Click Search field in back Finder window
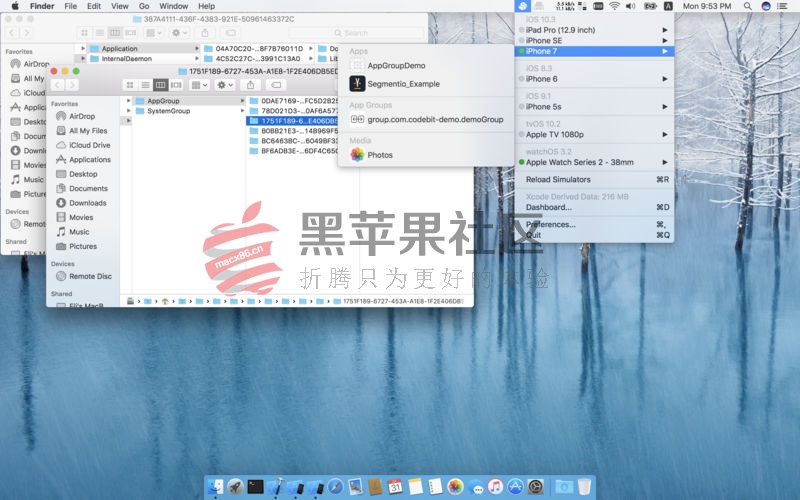The image size is (800, 500). (357, 33)
